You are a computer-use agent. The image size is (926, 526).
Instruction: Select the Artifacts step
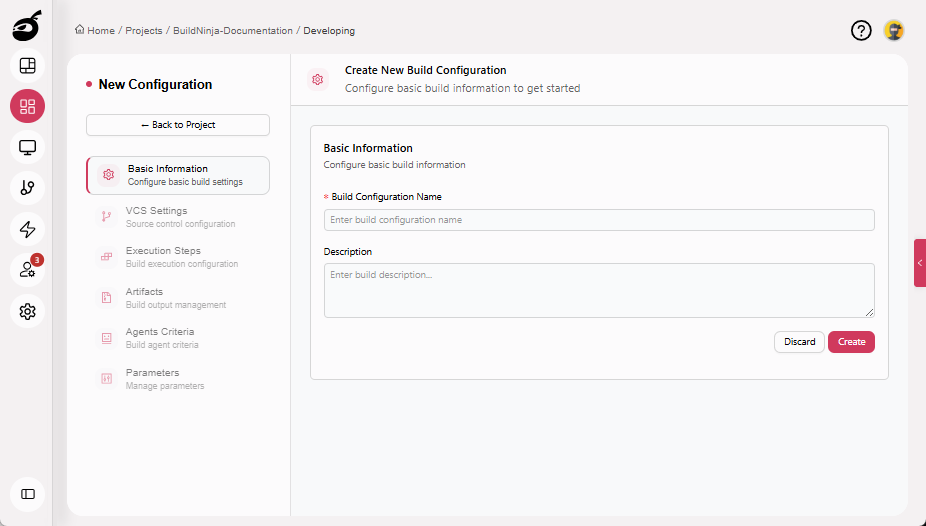pos(178,298)
